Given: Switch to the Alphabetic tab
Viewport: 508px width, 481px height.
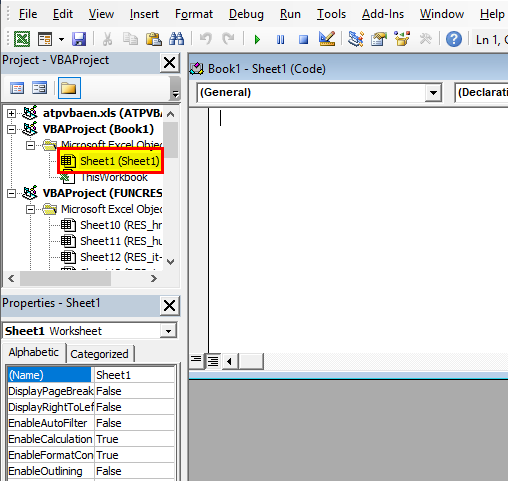Looking at the screenshot, I should tap(34, 352).
